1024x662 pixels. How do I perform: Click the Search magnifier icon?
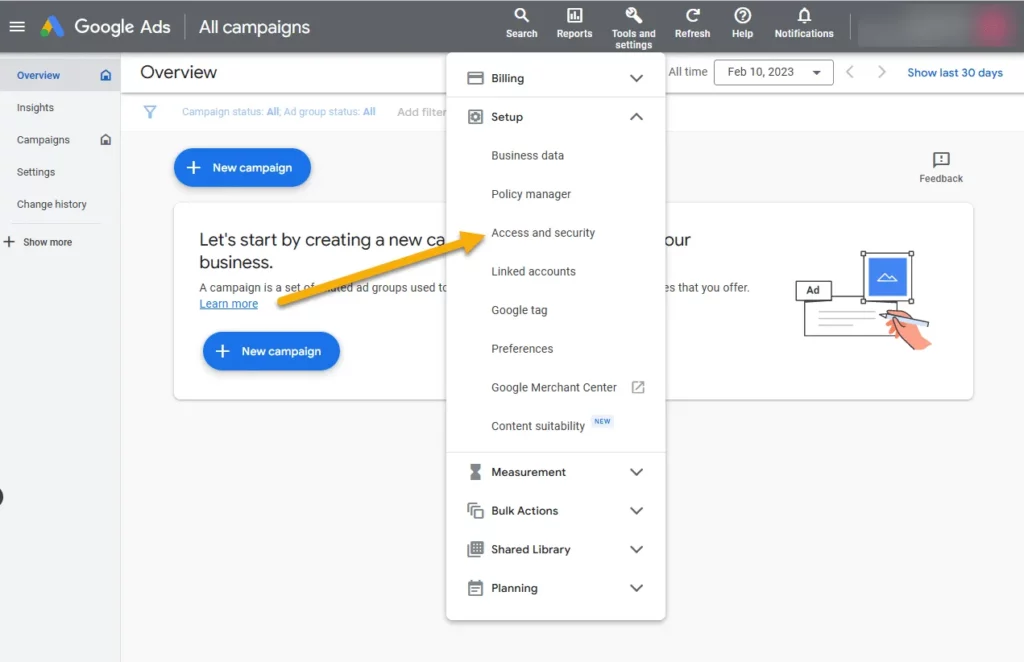point(521,16)
